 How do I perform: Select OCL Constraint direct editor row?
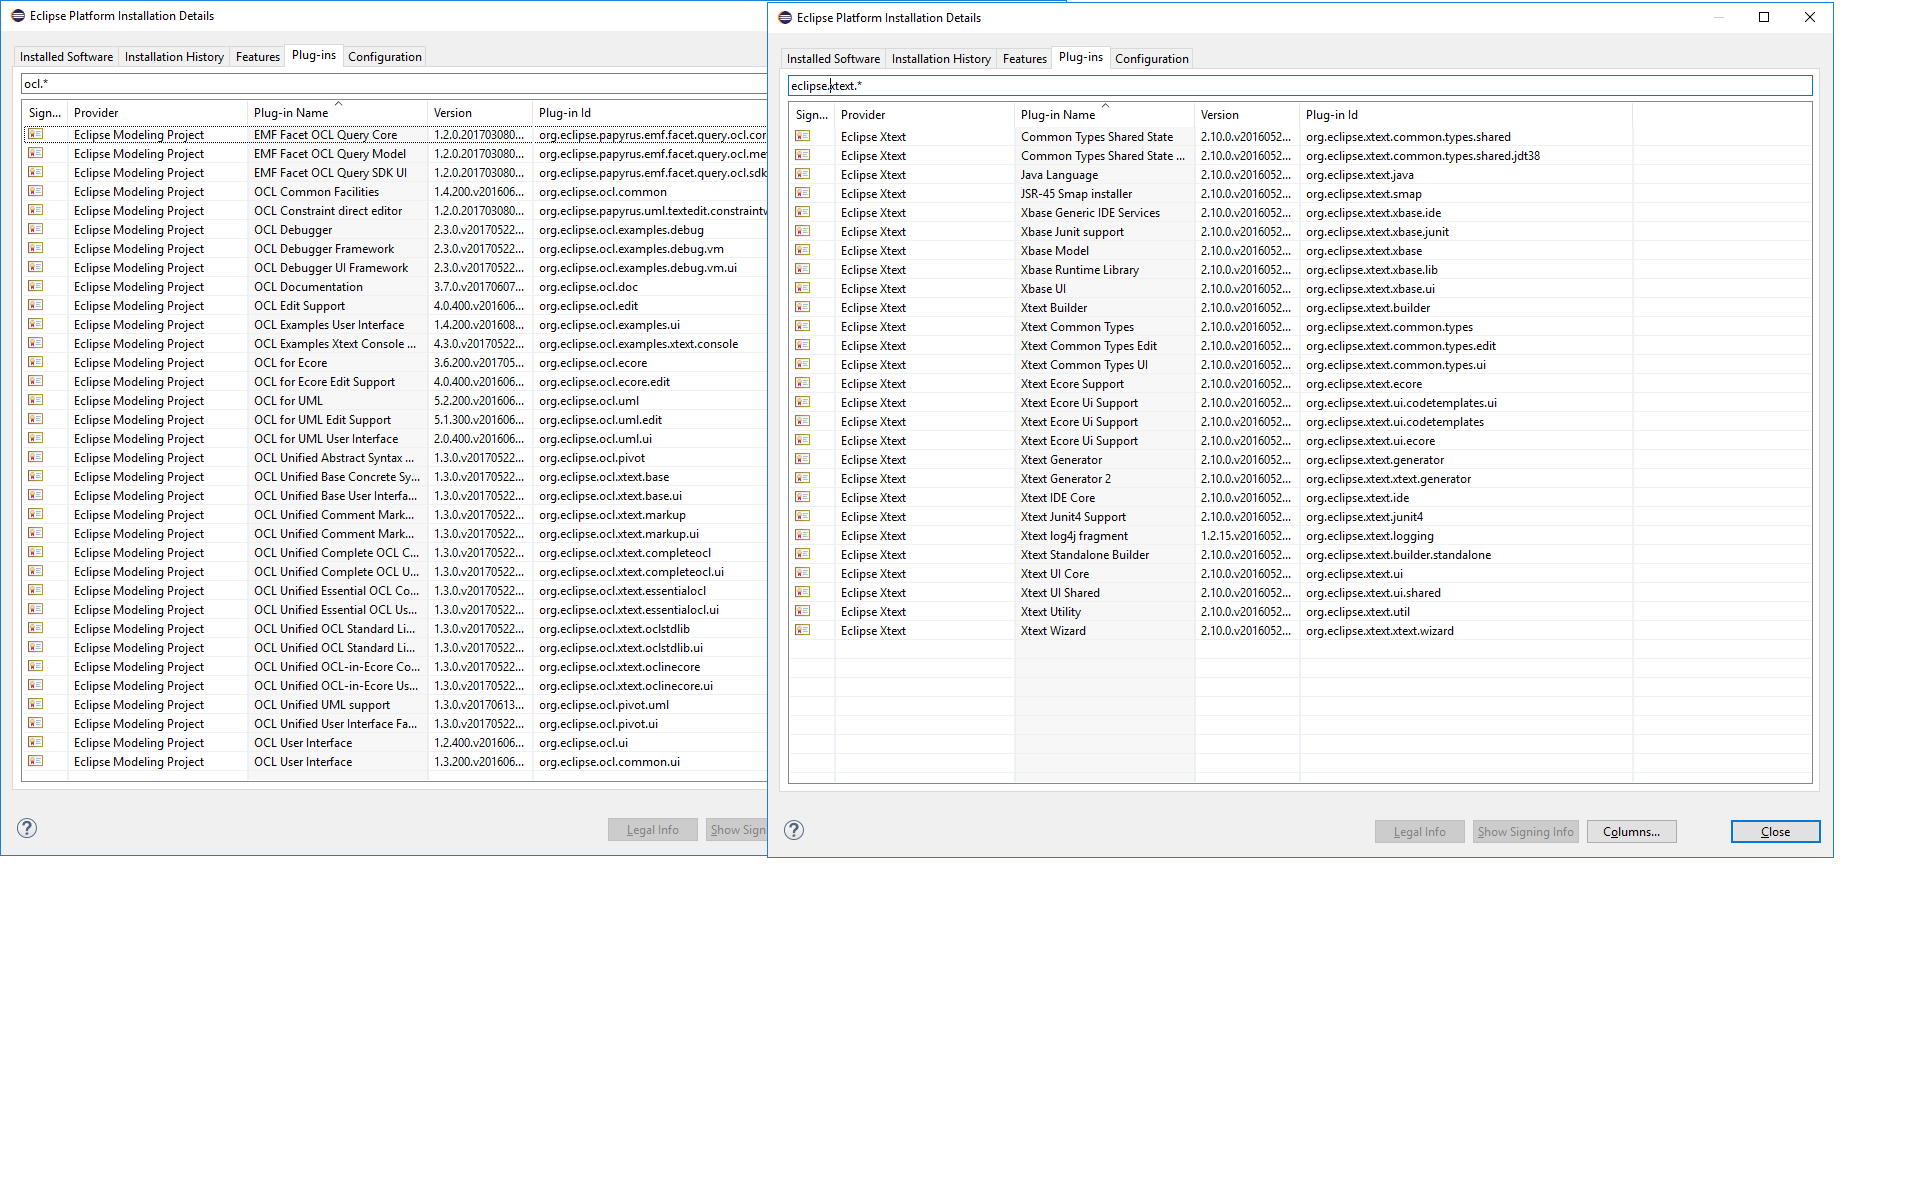click(394, 211)
